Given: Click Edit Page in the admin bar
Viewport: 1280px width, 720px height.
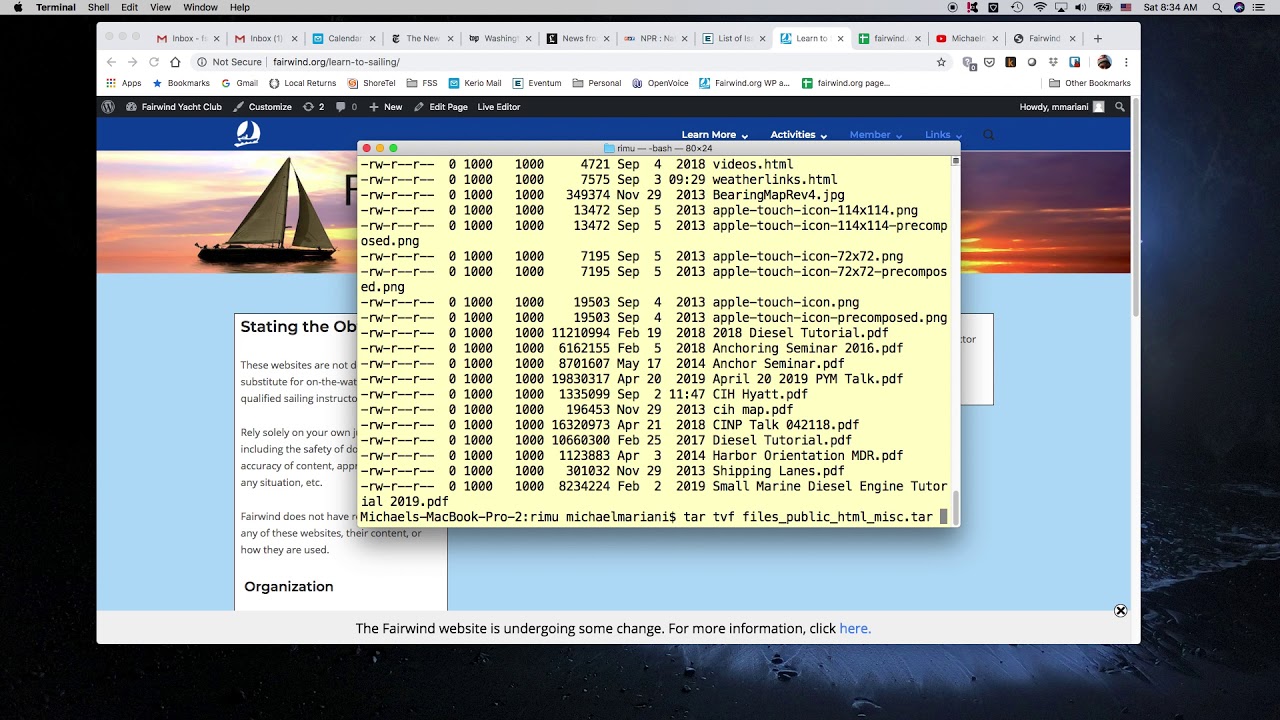Looking at the screenshot, I should point(441,107).
